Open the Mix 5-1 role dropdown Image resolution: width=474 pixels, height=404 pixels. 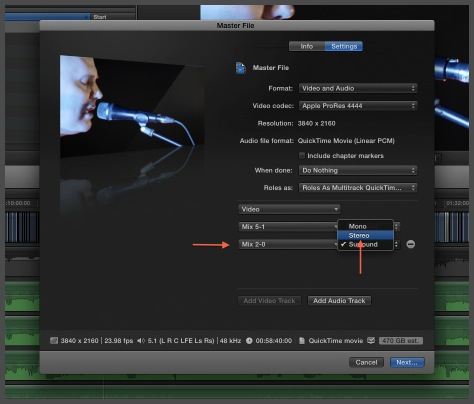(x=288, y=227)
